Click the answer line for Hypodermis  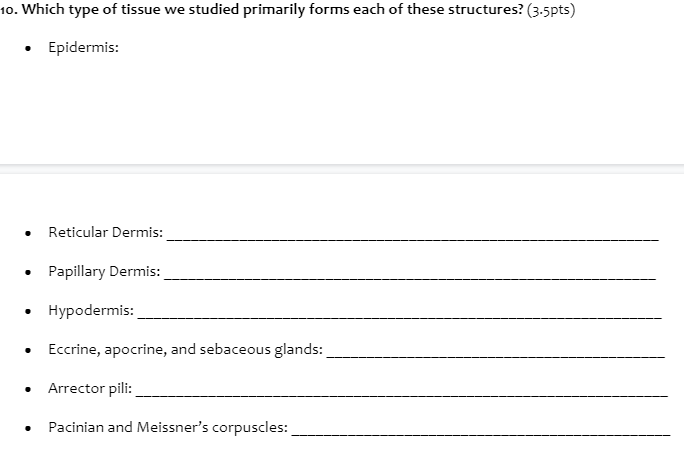[x=400, y=316]
